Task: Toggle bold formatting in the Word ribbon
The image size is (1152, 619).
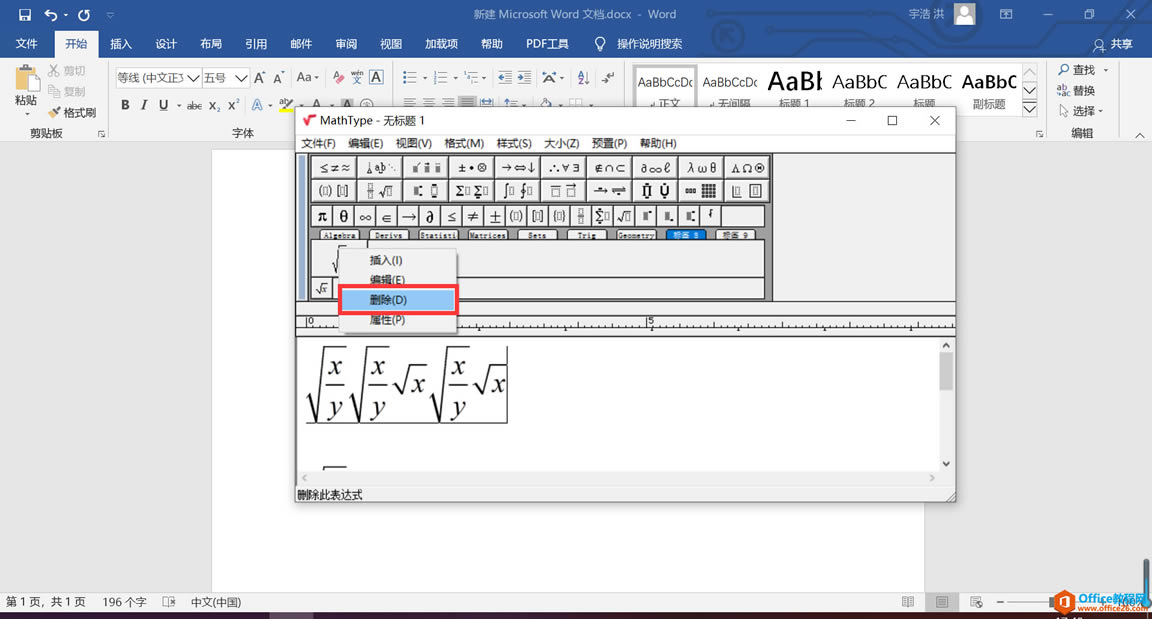Action: (x=125, y=104)
